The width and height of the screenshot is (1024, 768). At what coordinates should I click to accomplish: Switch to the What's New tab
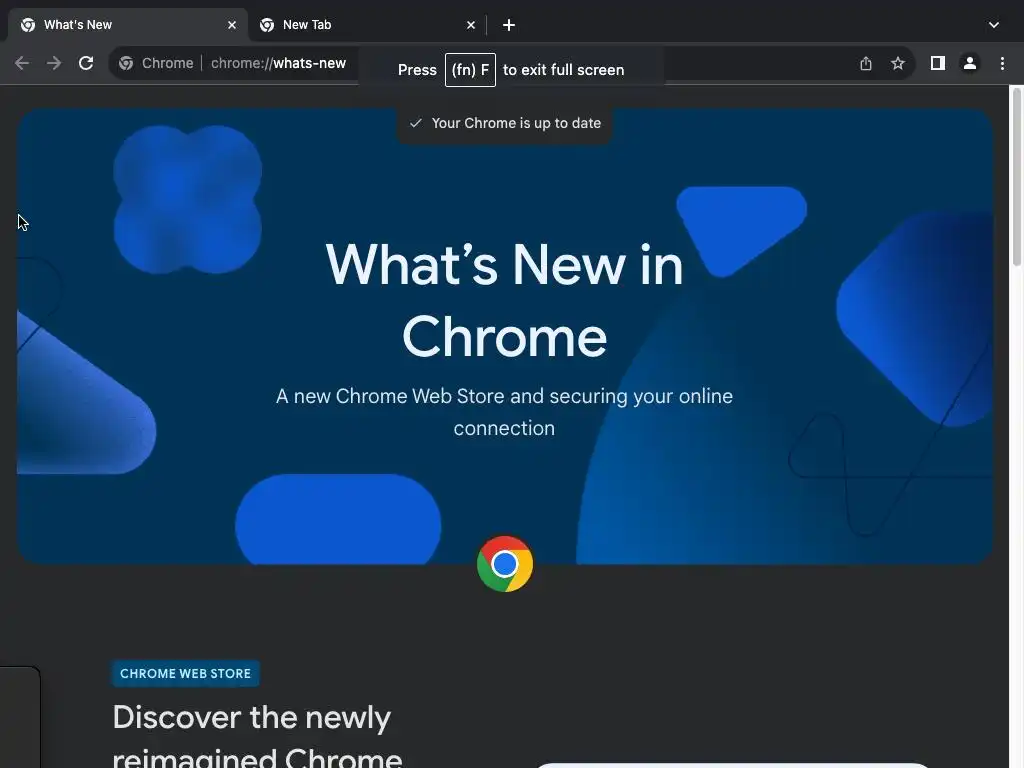tap(127, 25)
